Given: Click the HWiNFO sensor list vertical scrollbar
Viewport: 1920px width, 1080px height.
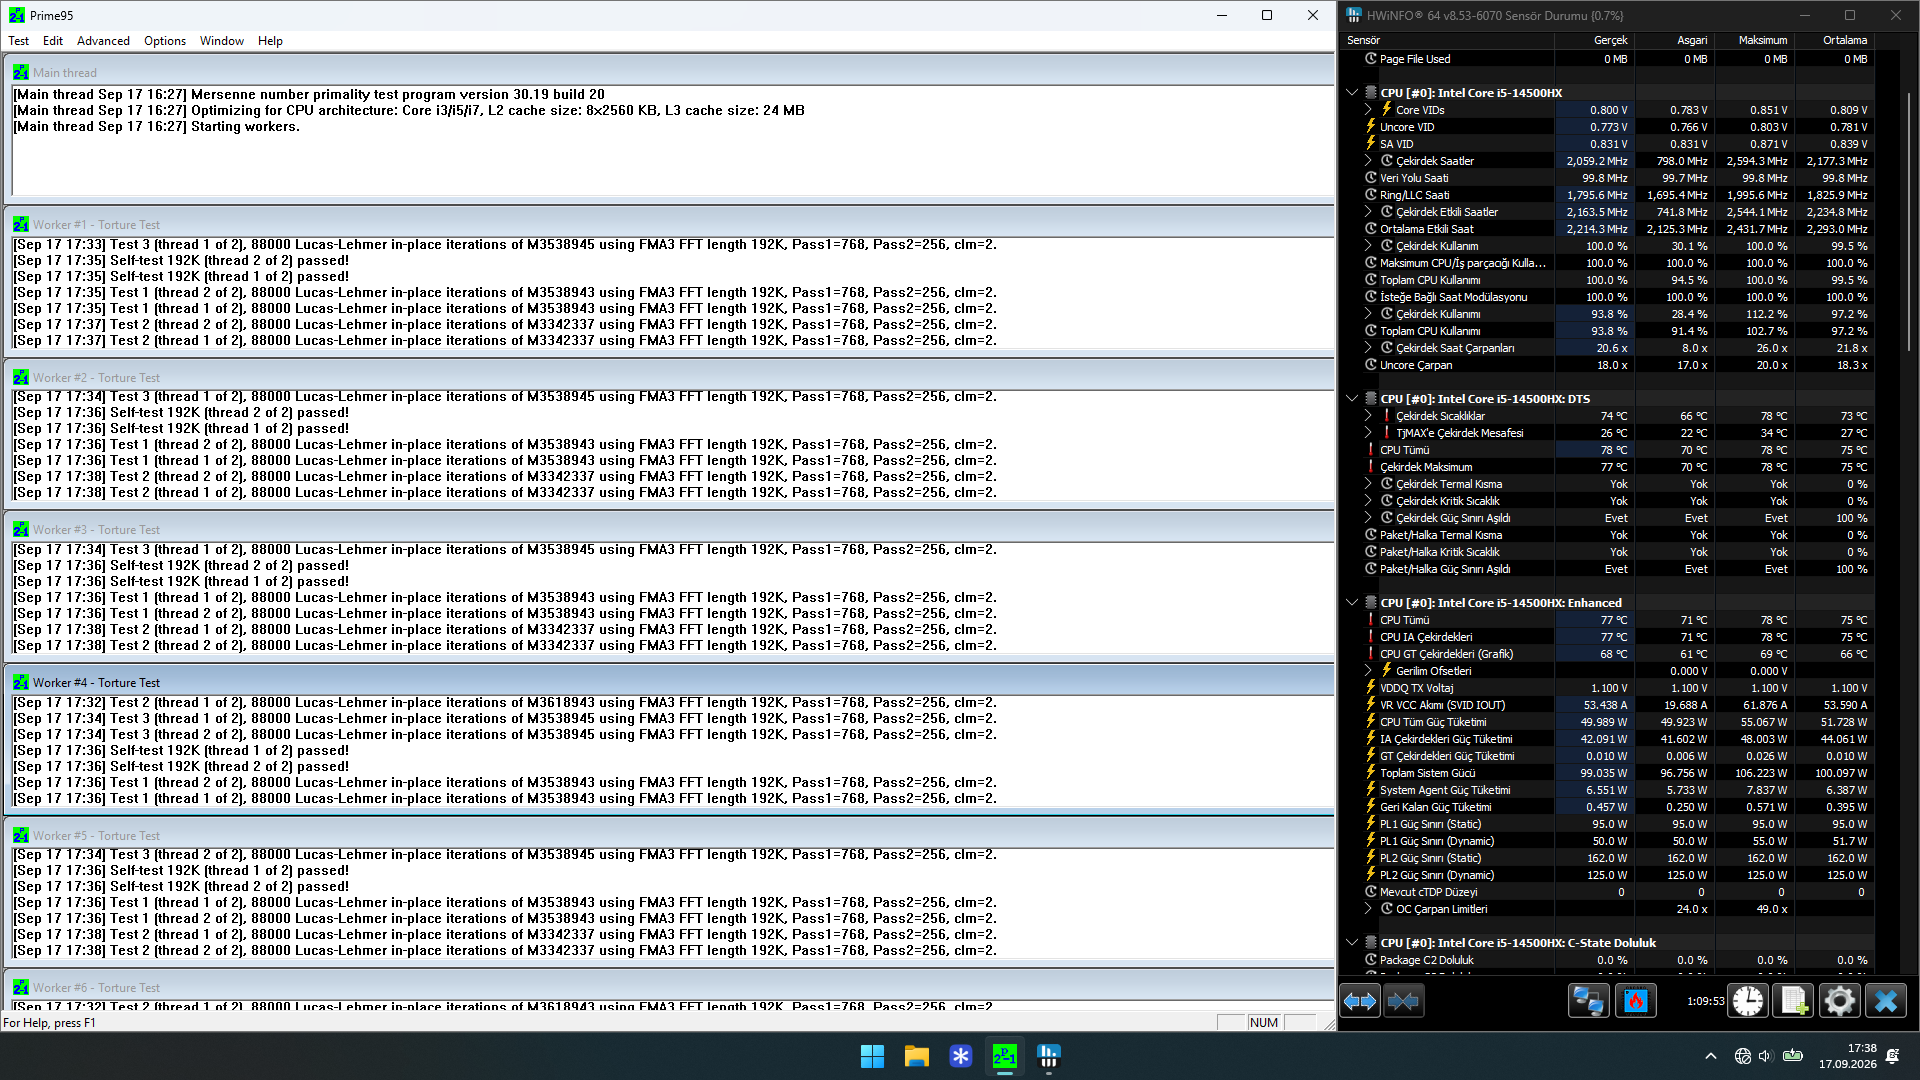Looking at the screenshot, I should point(1911,223).
